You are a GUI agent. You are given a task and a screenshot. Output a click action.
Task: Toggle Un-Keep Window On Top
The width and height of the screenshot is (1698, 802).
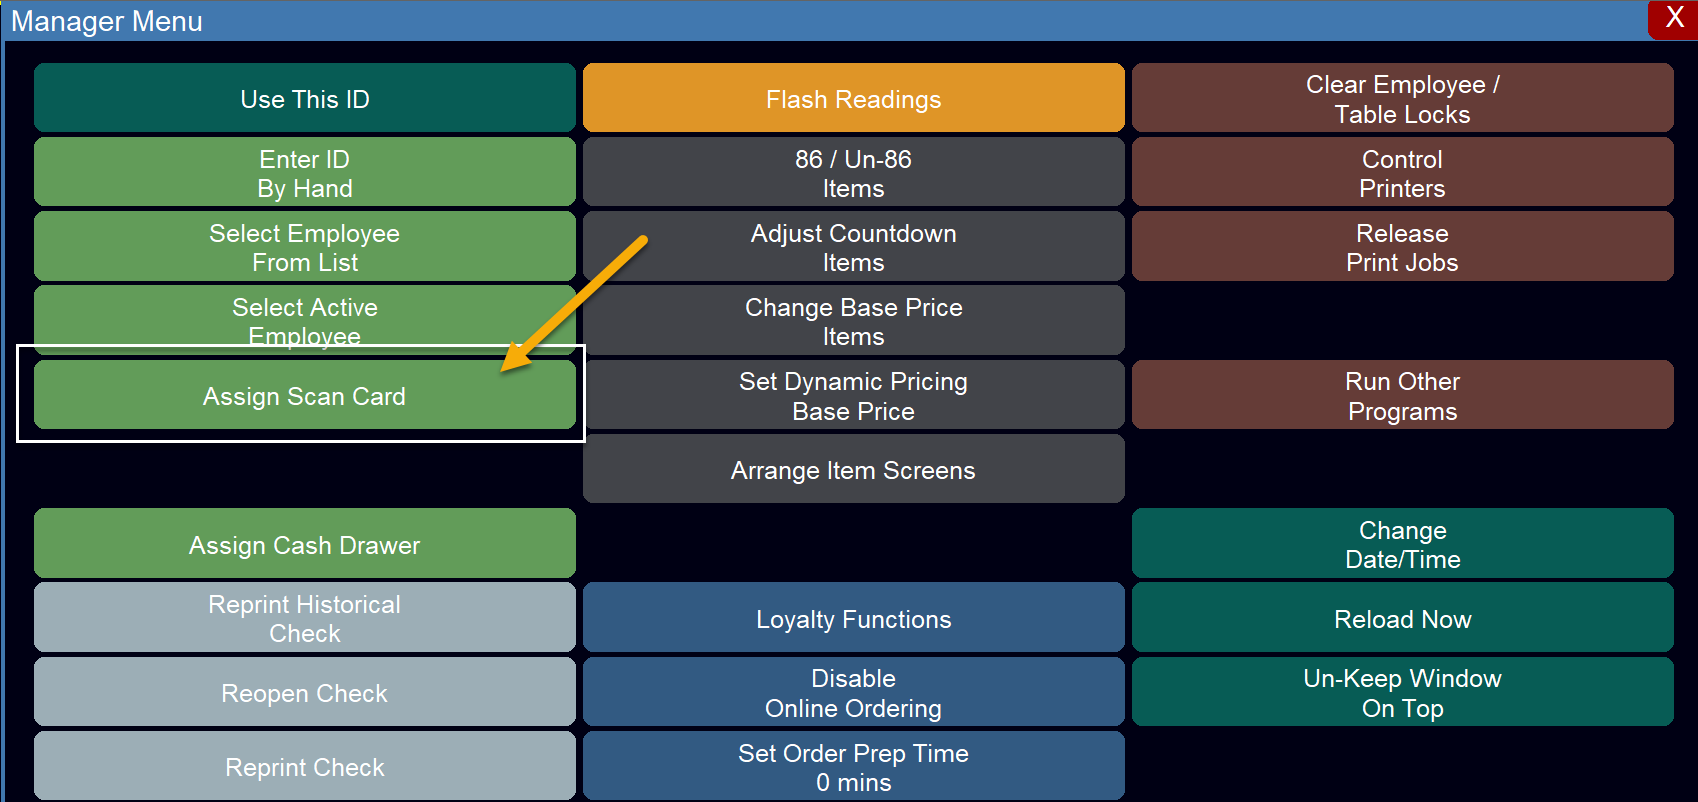[x=1403, y=692]
